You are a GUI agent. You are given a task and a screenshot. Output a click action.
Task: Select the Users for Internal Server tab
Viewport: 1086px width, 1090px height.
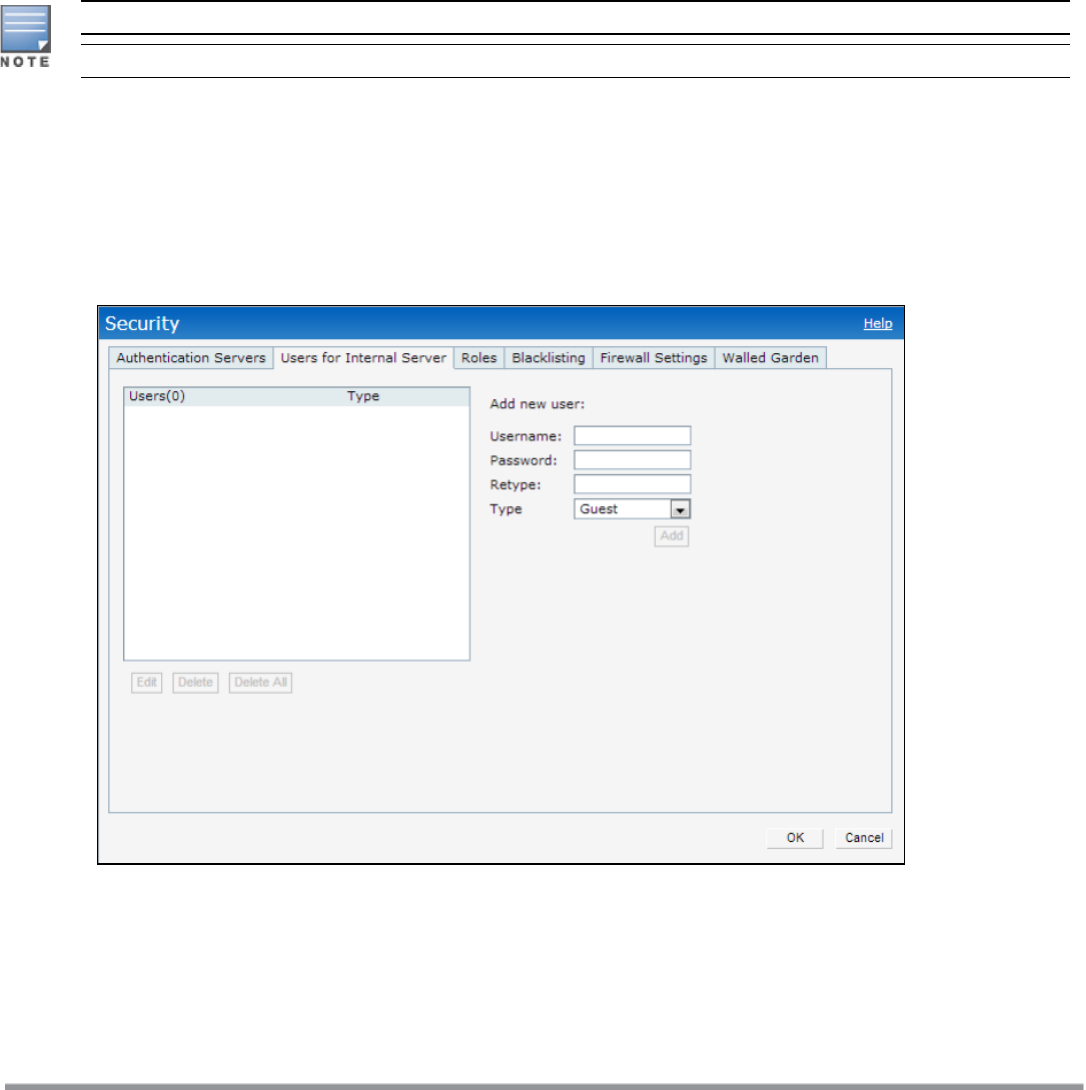coord(363,357)
